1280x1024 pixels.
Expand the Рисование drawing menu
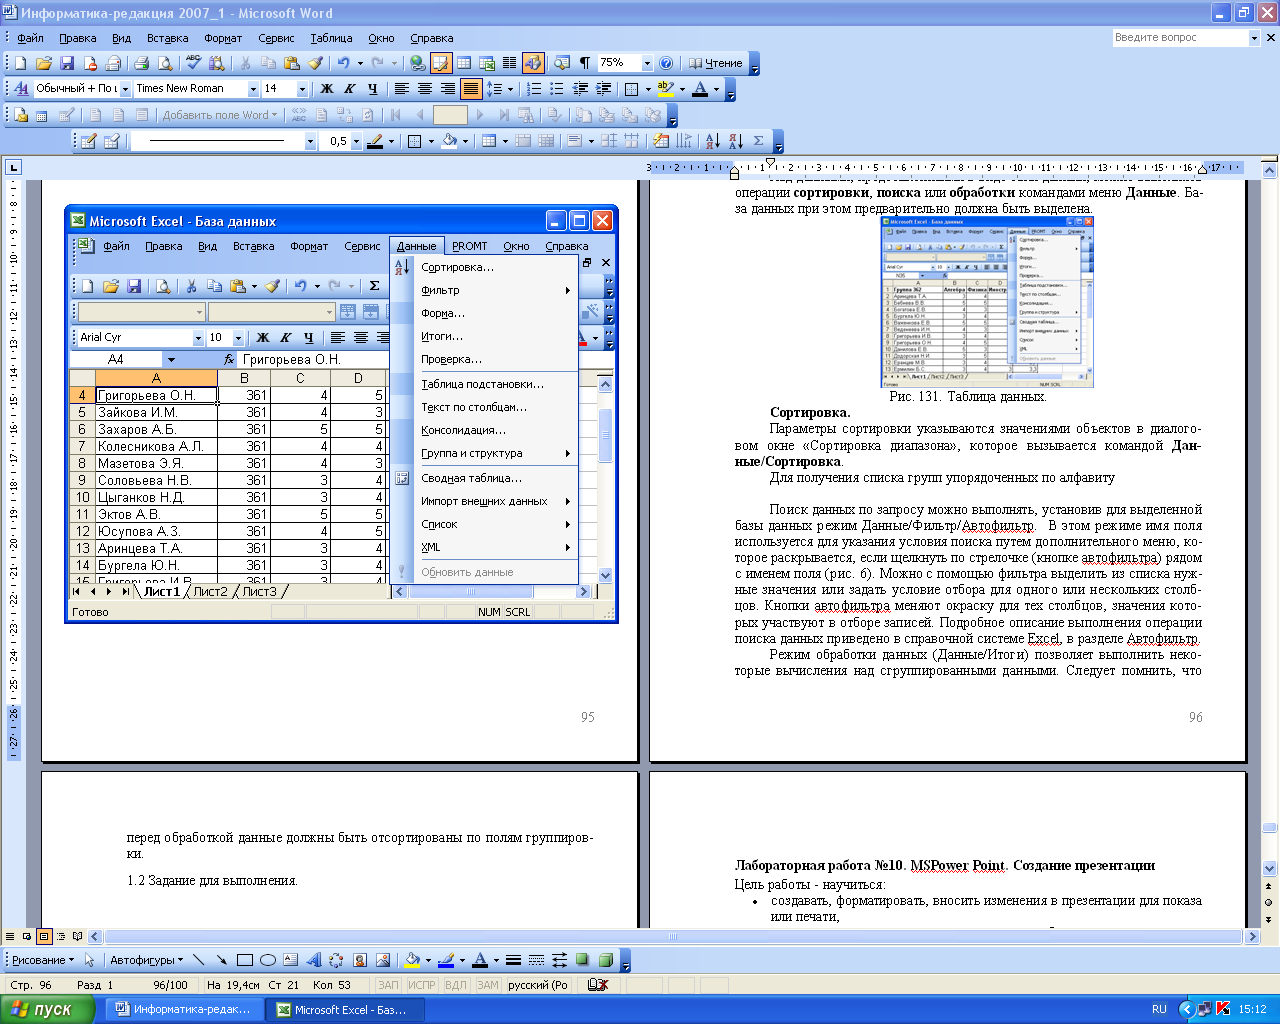click(x=43, y=960)
